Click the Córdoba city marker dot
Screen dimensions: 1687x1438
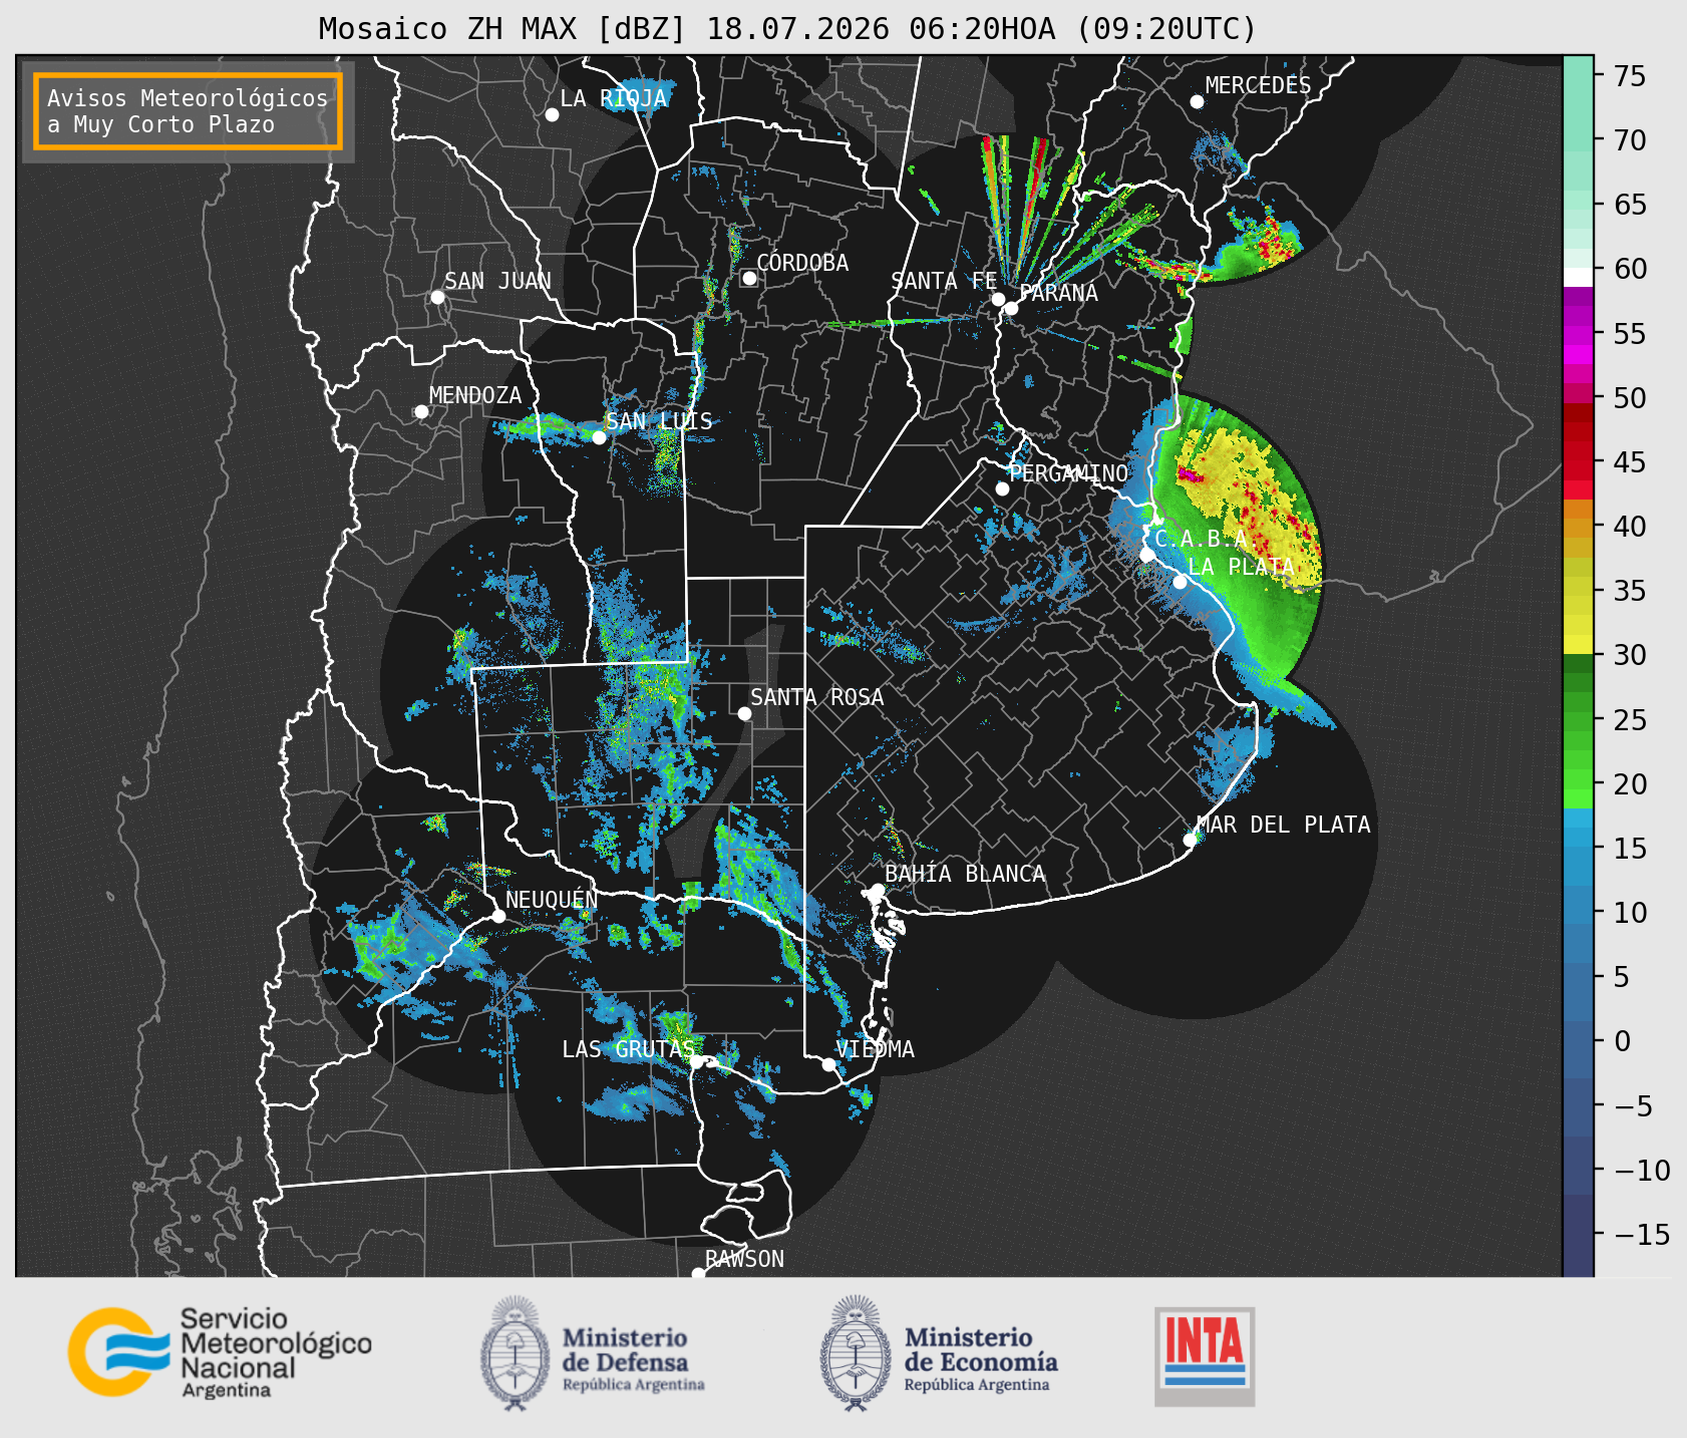[x=749, y=278]
